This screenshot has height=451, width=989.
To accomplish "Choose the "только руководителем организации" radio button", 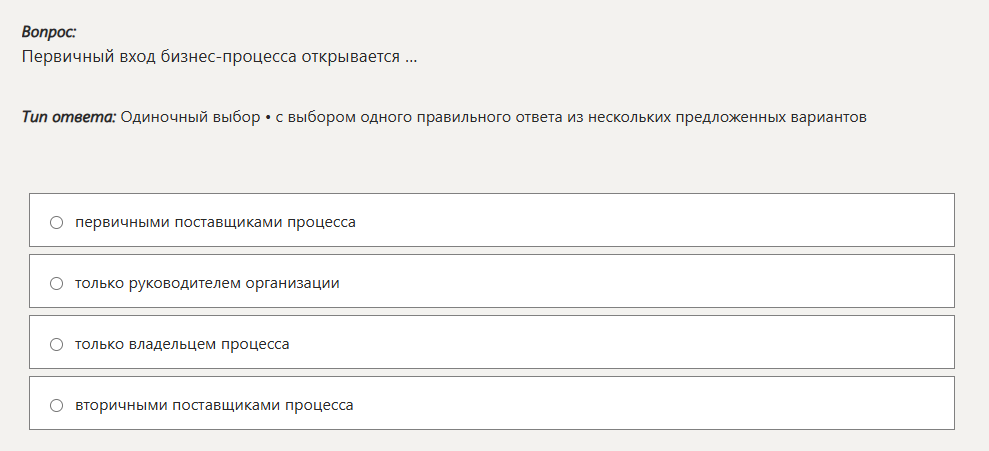I will pyautogui.click(x=57, y=283).
